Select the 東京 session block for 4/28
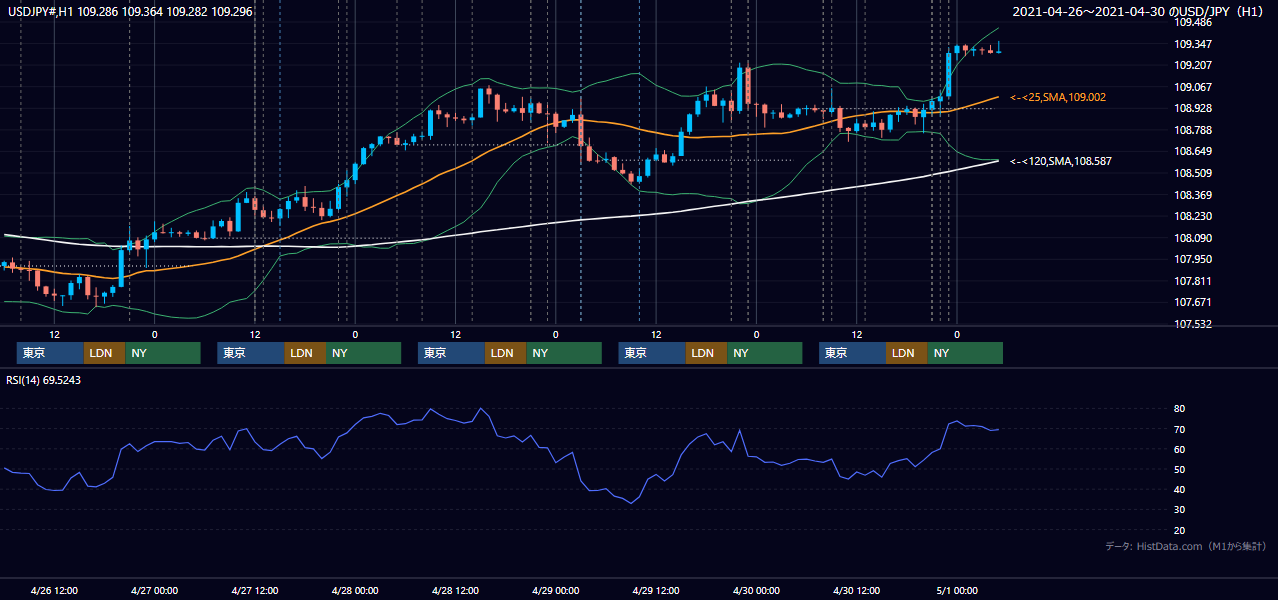 451,353
